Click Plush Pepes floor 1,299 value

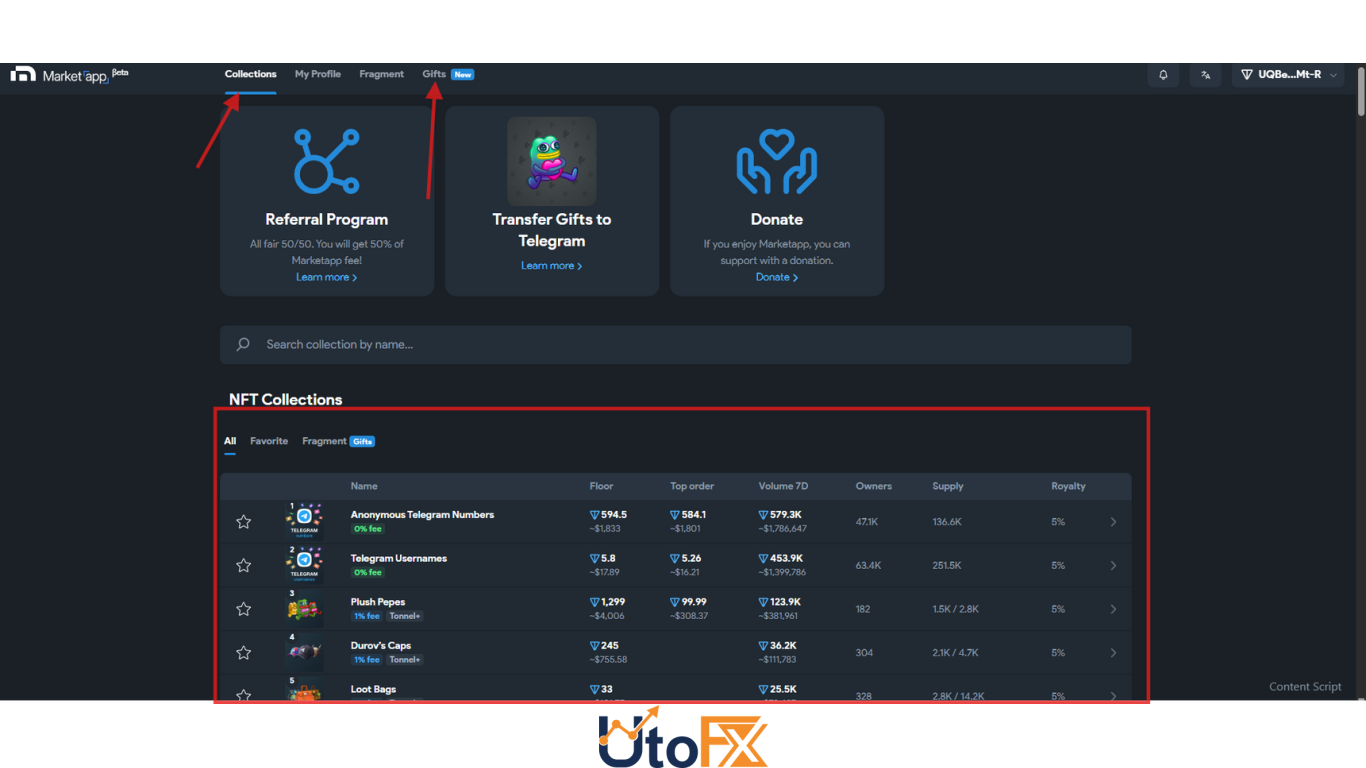point(607,602)
